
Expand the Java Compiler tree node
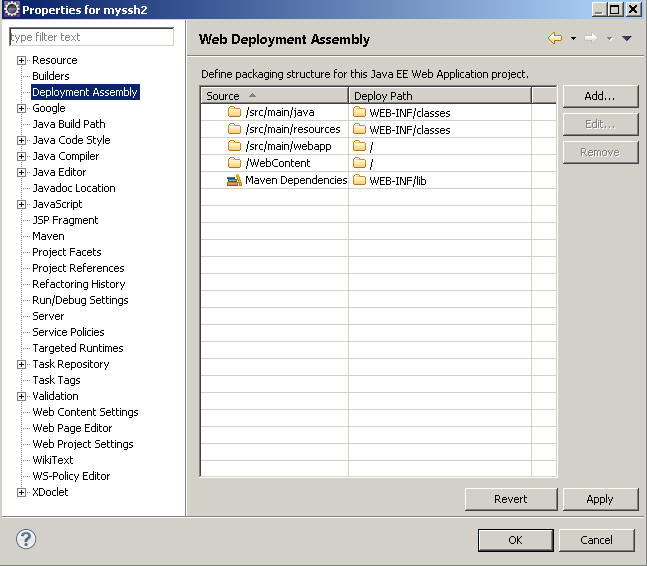[x=22, y=156]
